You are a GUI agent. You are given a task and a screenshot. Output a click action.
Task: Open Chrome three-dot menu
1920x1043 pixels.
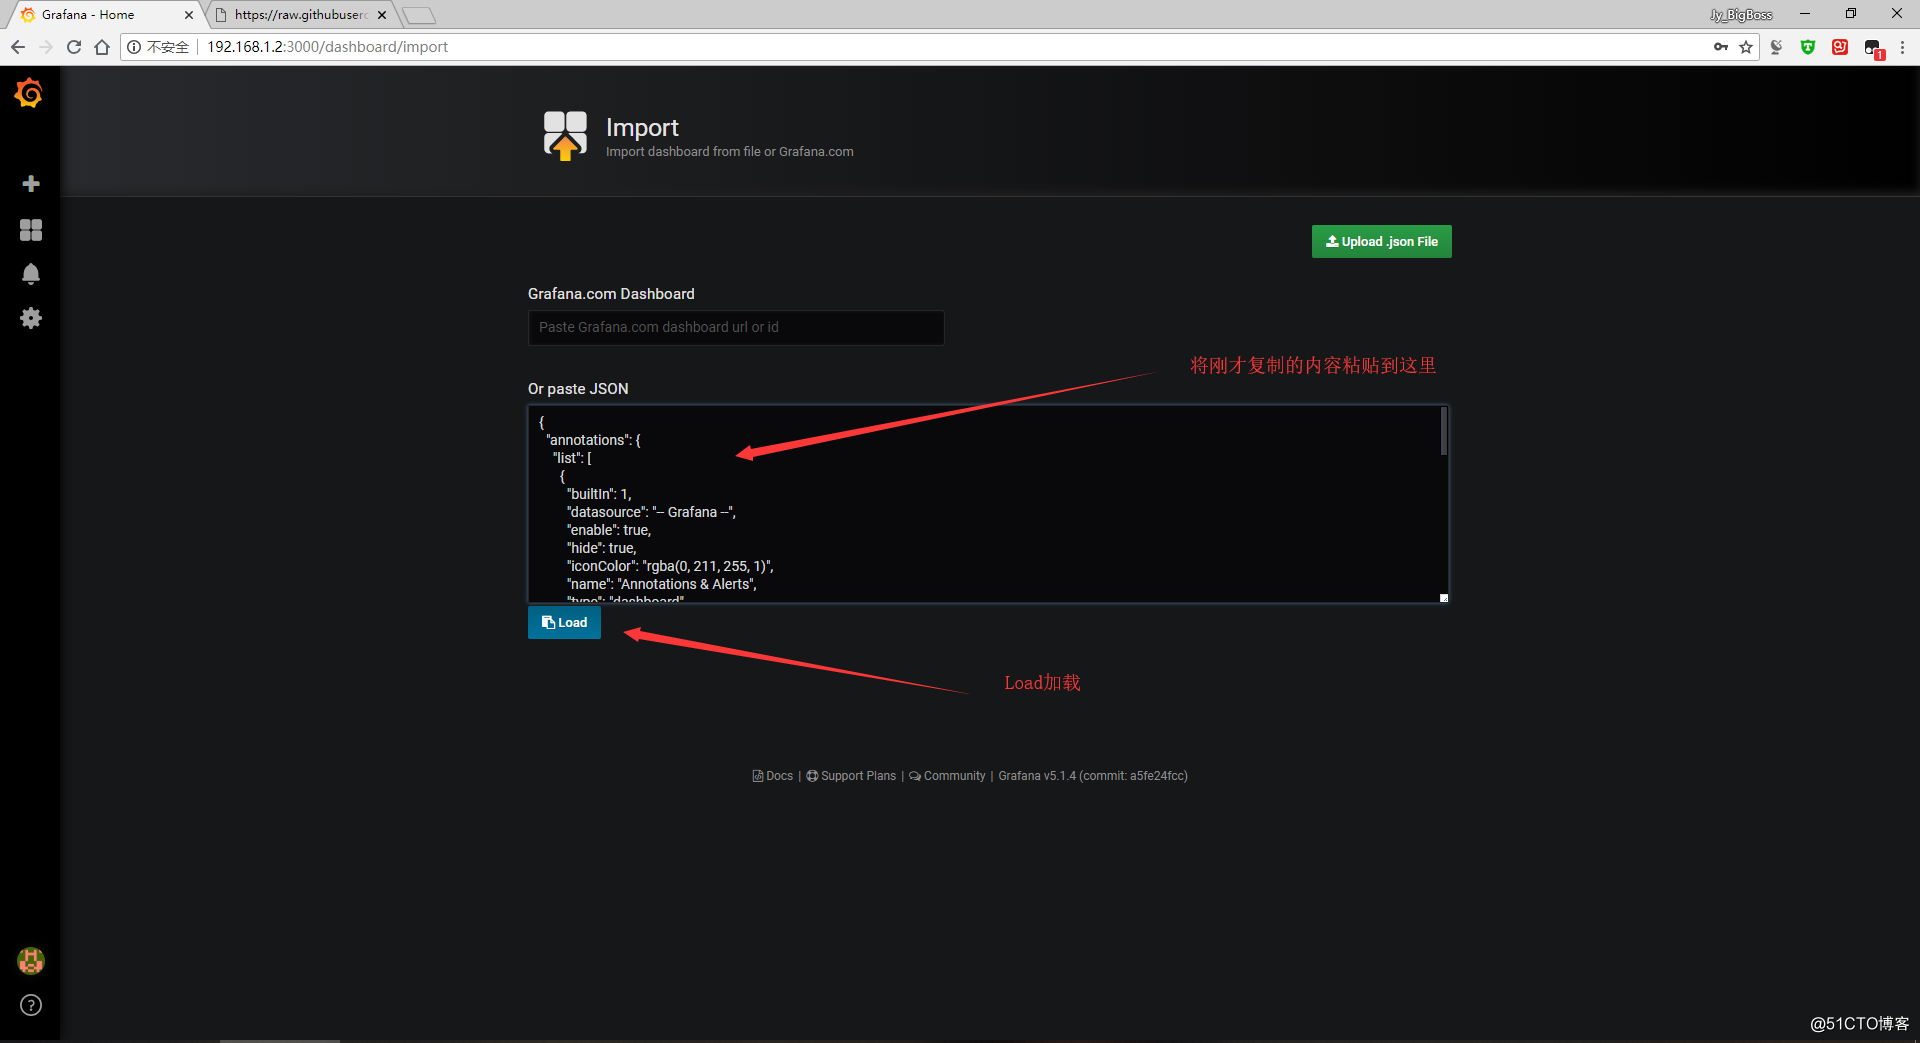[1902, 47]
